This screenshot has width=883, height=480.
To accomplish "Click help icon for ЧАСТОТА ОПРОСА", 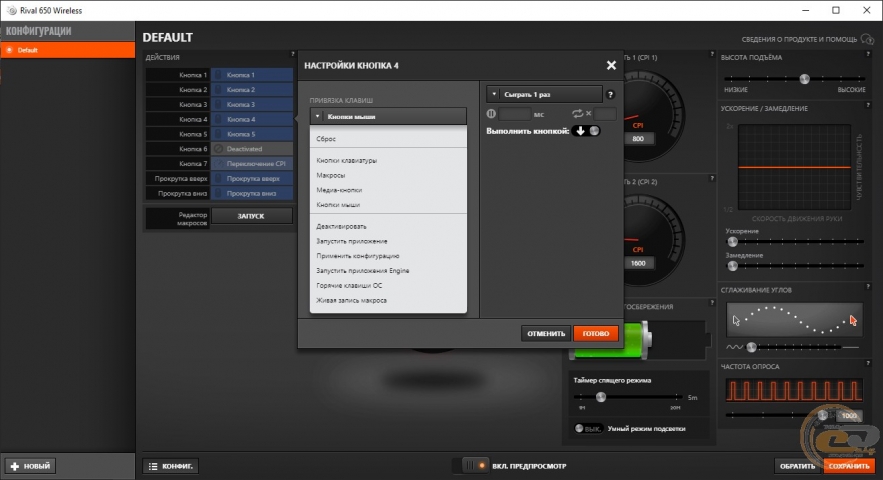I will 868,363.
